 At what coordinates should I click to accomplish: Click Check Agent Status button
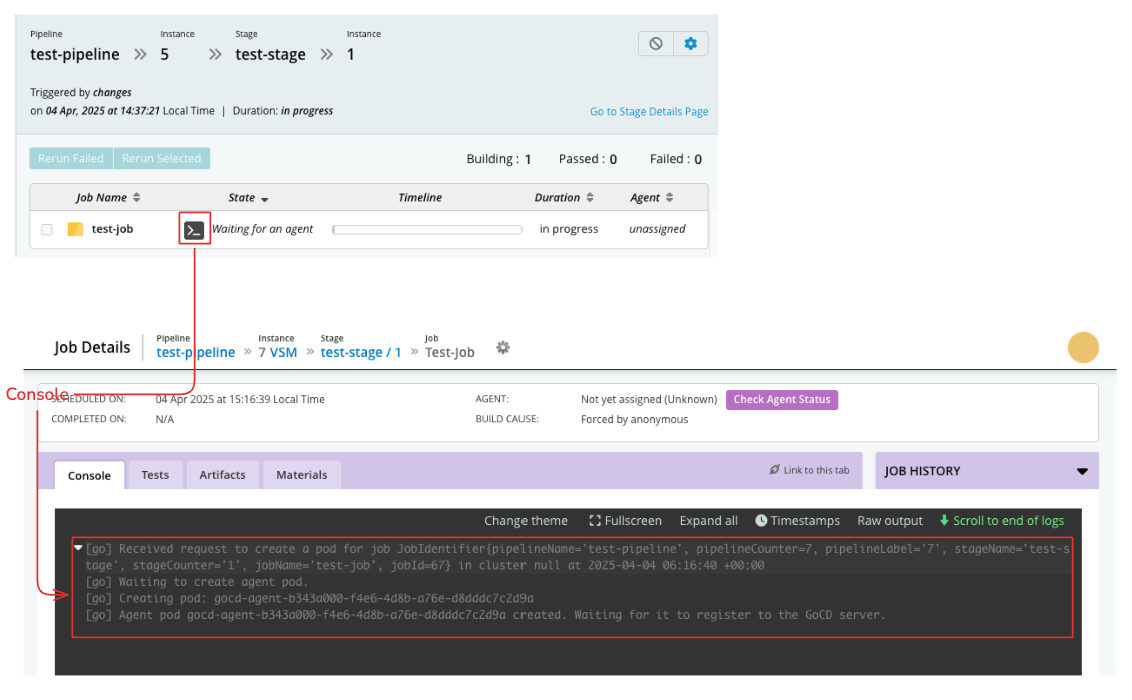pos(782,399)
